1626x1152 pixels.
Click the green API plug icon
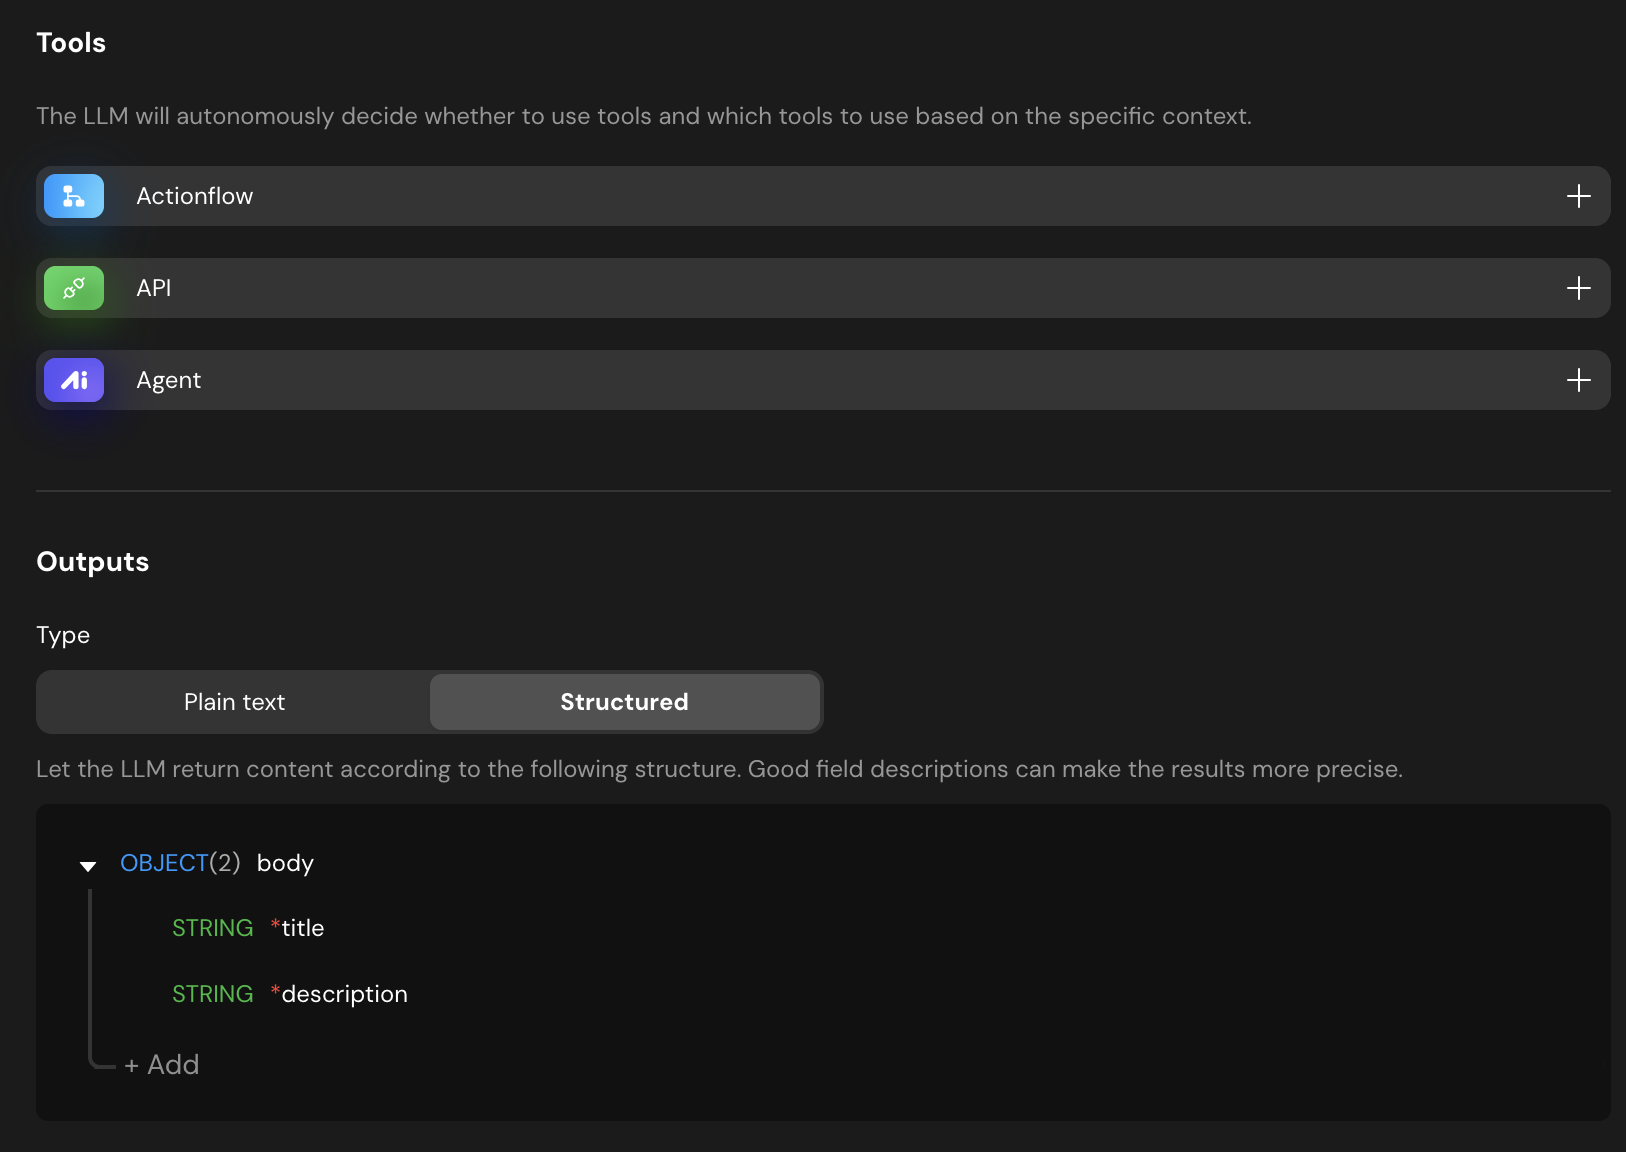74,288
